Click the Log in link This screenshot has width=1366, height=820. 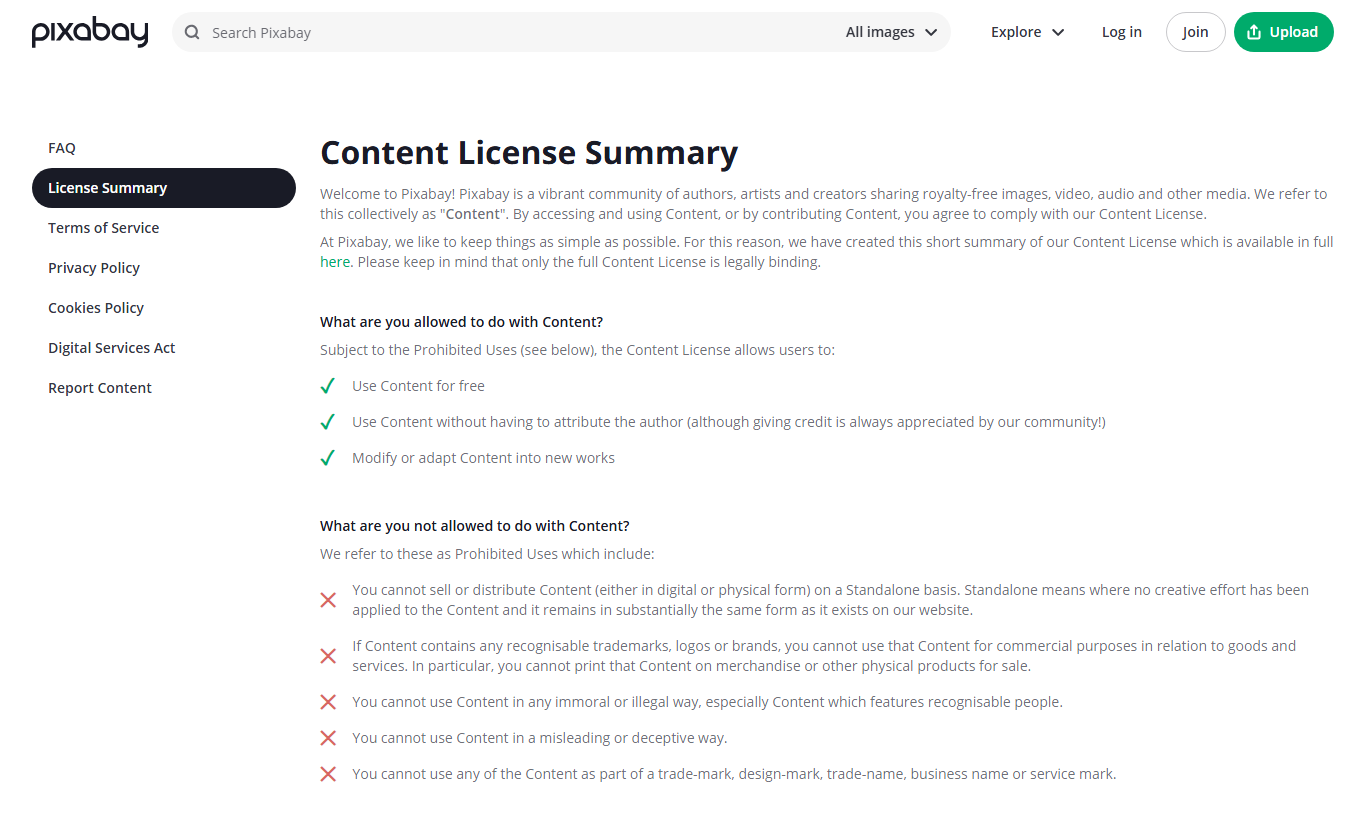point(1121,32)
